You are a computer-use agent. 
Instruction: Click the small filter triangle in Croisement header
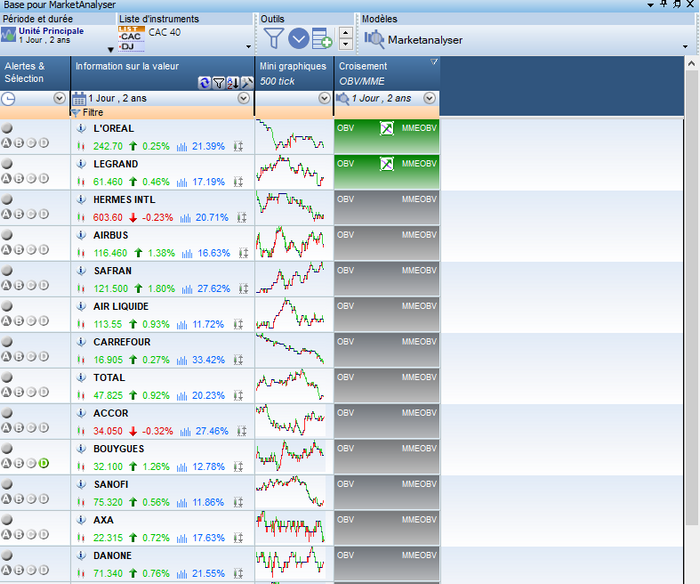coord(433,62)
